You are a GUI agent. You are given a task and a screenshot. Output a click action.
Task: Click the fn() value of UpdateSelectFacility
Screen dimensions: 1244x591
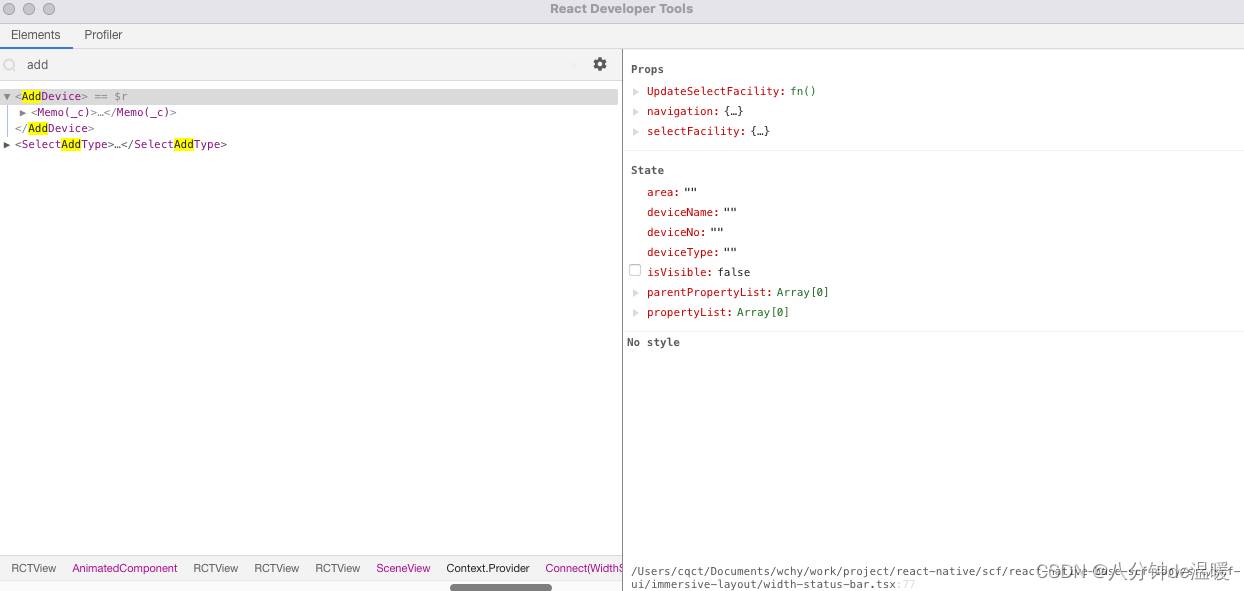[x=803, y=91]
